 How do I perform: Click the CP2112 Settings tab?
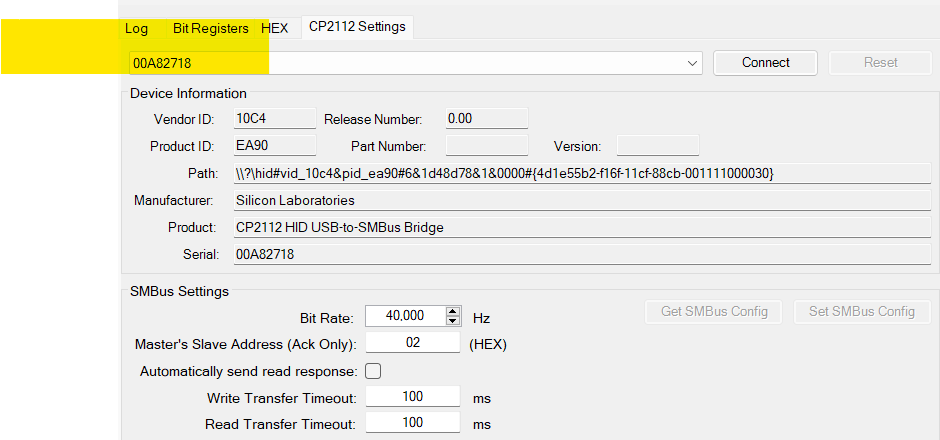(357, 27)
